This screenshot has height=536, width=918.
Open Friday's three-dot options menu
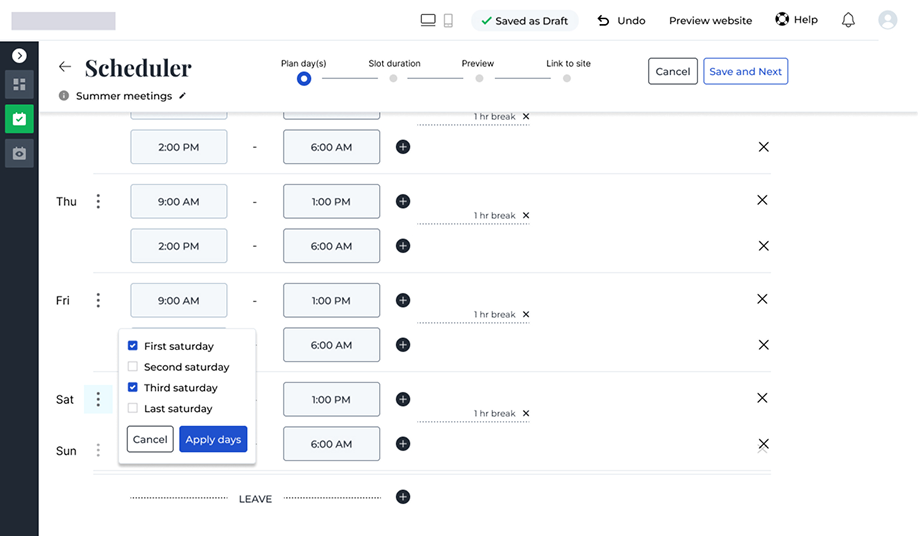(98, 300)
